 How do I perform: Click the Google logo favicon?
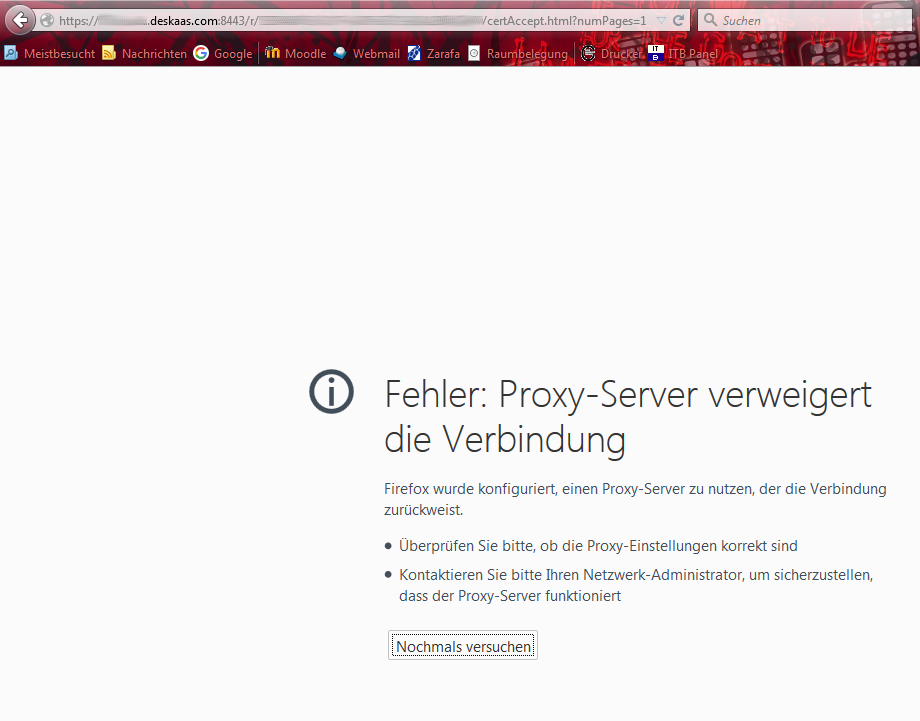pos(202,54)
